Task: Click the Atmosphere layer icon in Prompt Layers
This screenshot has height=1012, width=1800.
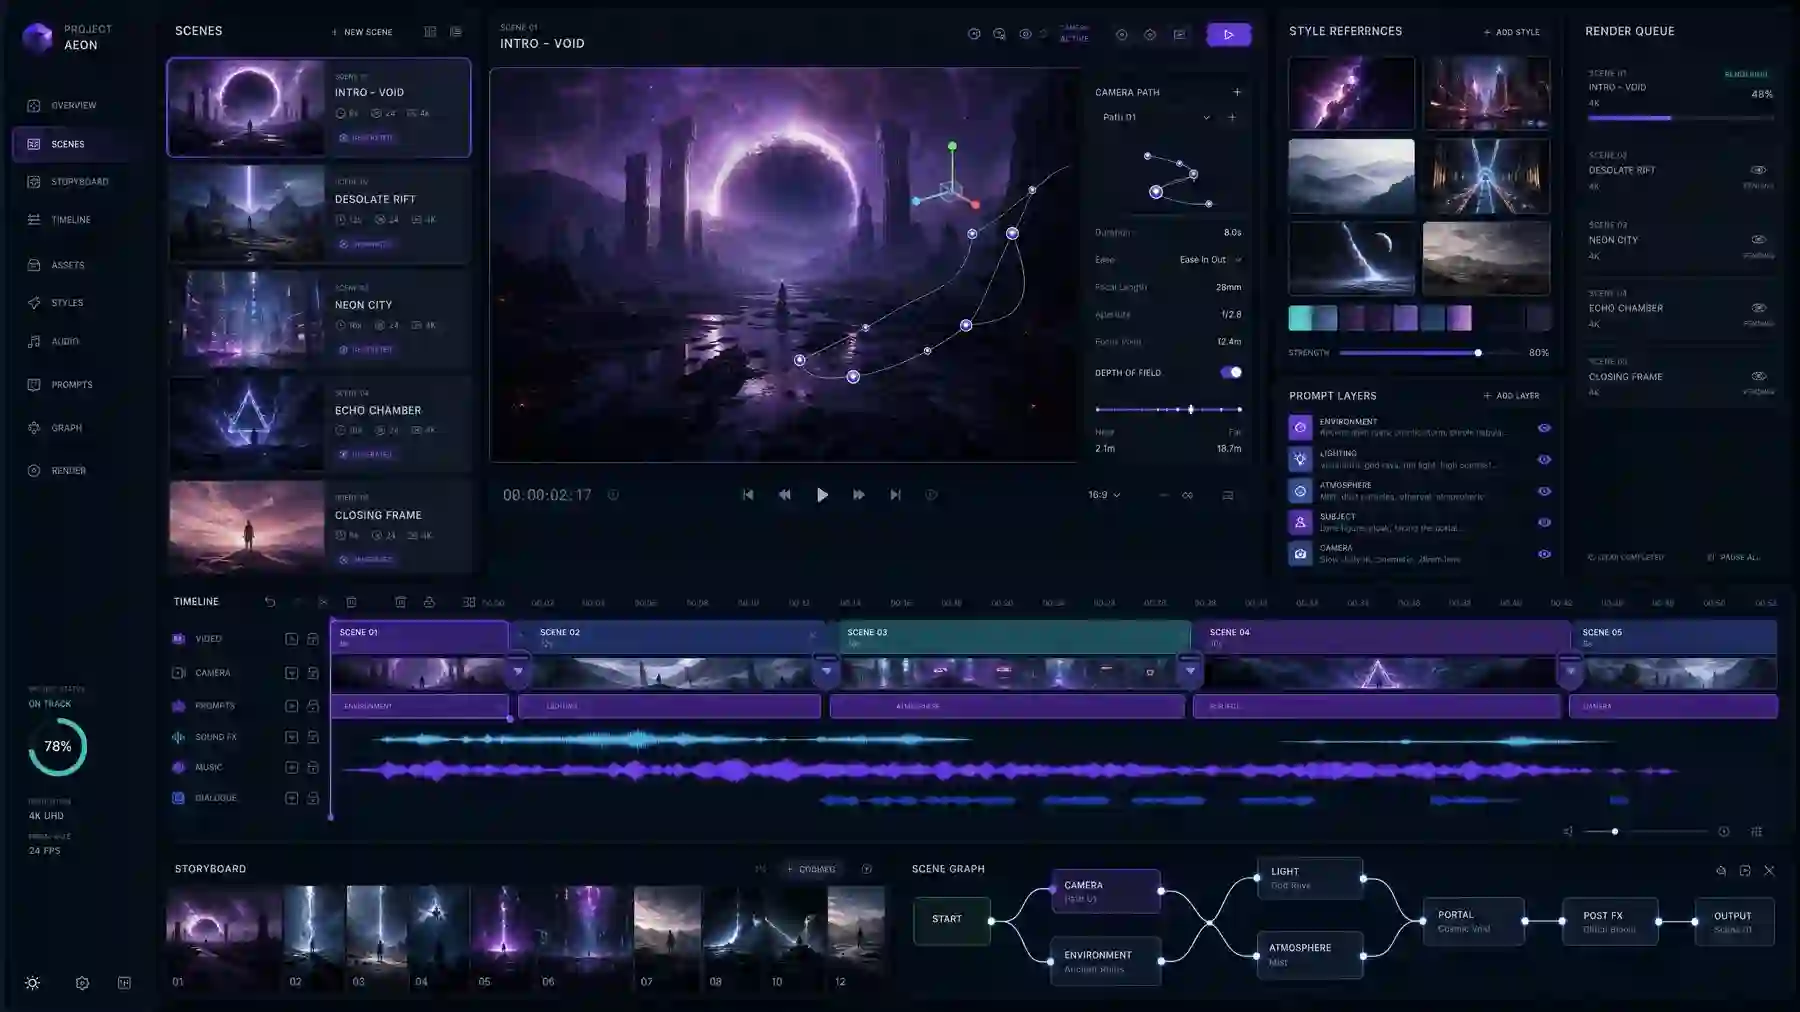Action: [1300, 491]
